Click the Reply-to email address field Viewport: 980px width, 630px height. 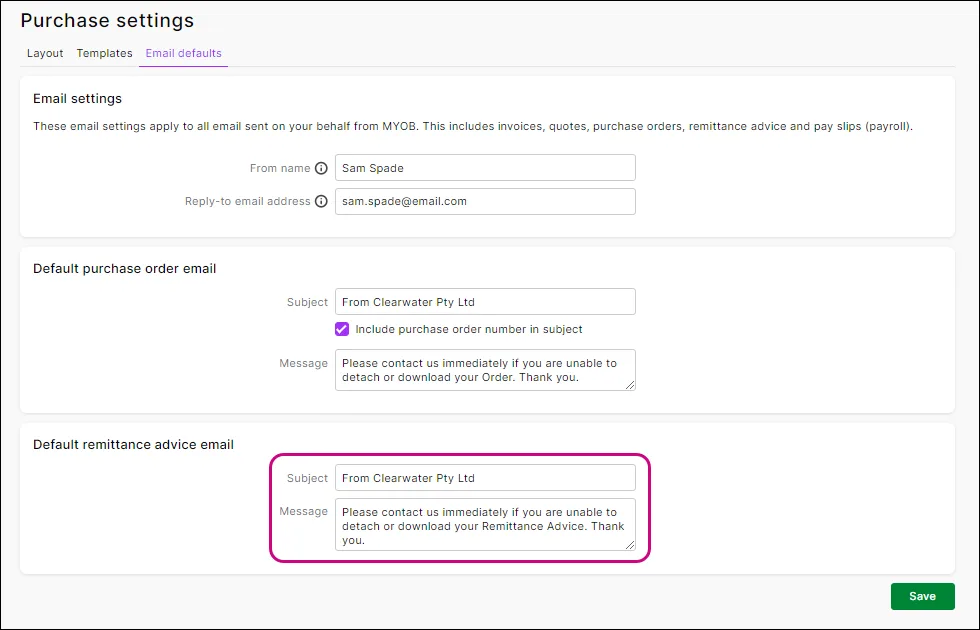pos(485,201)
